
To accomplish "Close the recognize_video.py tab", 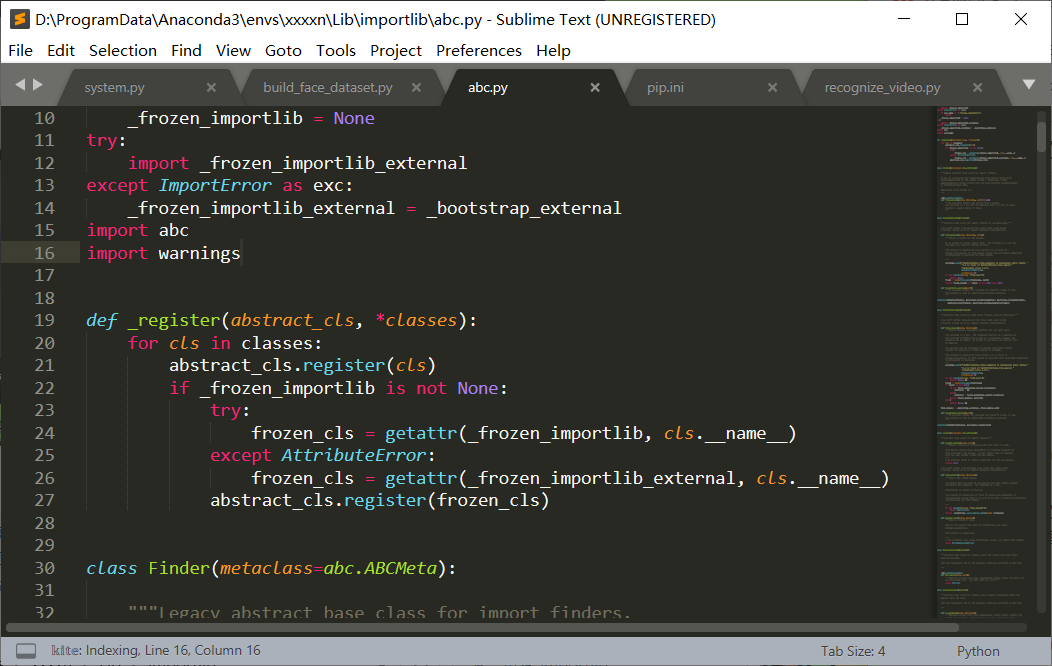I will click(977, 87).
